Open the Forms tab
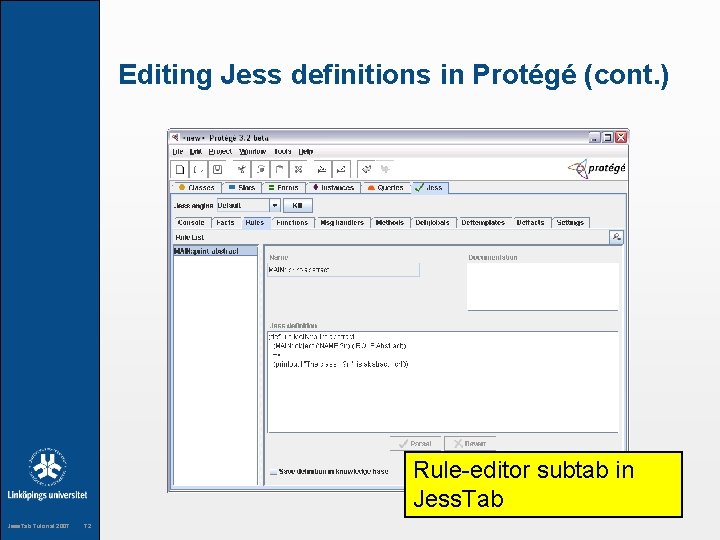720x540 pixels. (x=284, y=187)
